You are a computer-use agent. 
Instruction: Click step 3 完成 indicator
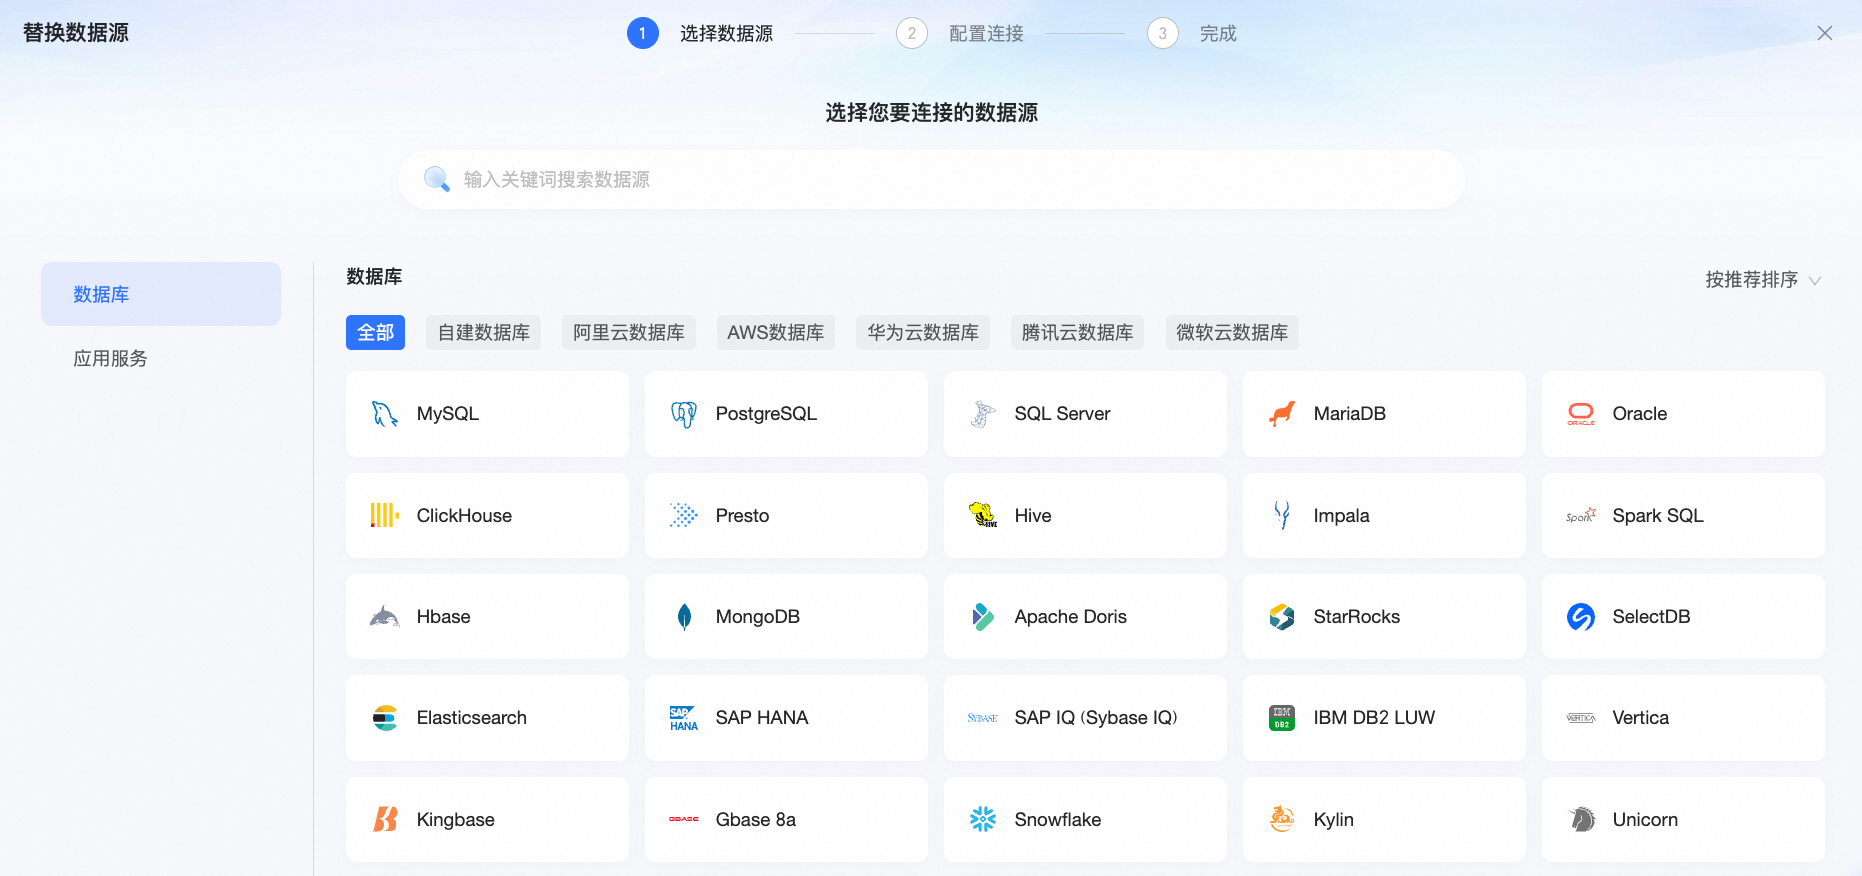click(1192, 33)
